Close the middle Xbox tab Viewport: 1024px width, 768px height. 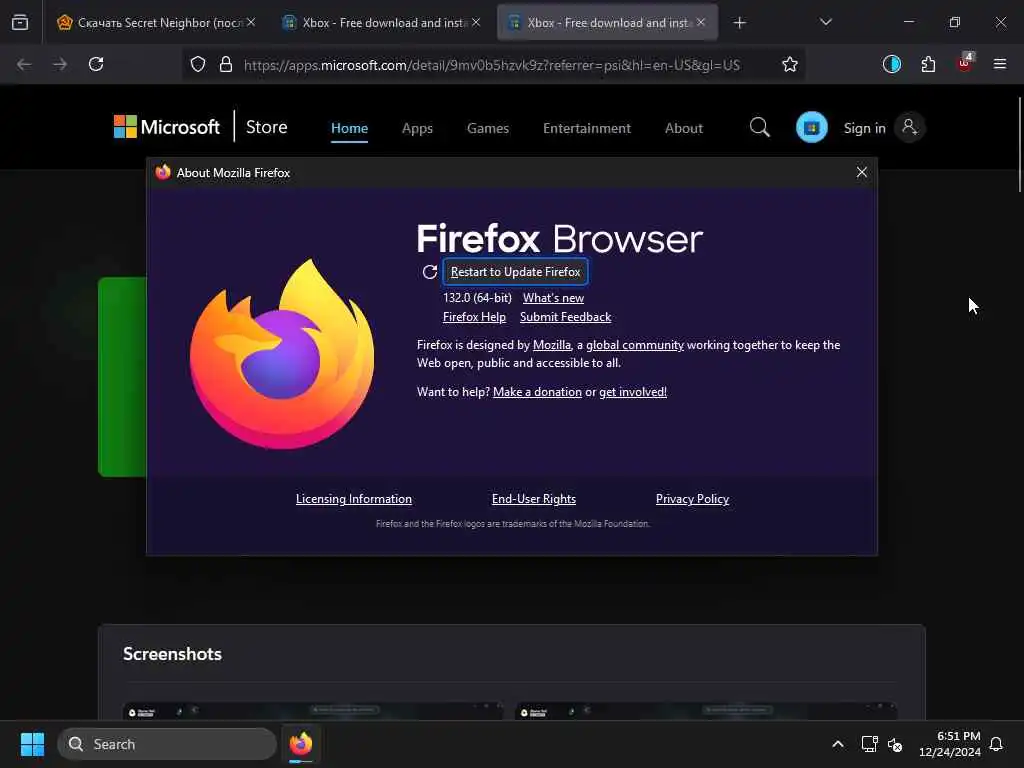pyautogui.click(x=476, y=22)
